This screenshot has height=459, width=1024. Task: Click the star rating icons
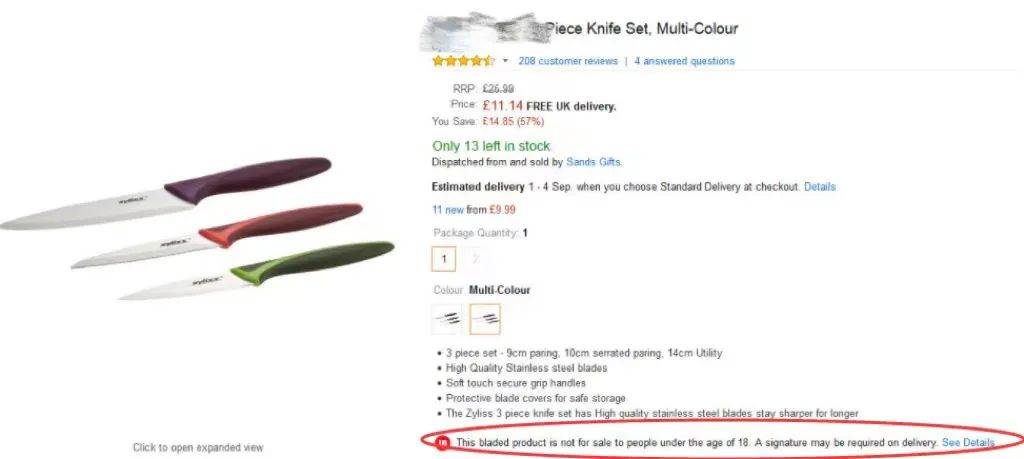464,61
